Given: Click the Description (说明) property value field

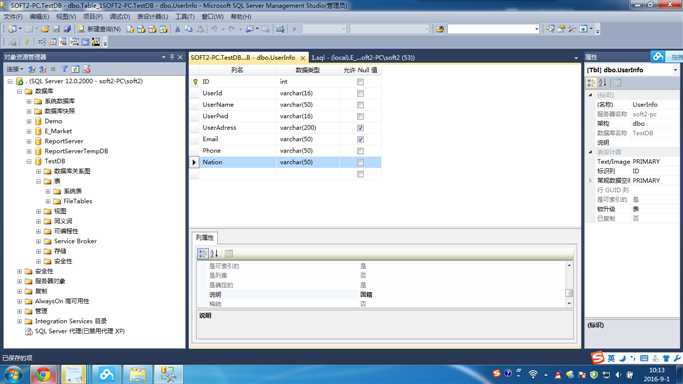Looking at the screenshot, I should coord(461,294).
